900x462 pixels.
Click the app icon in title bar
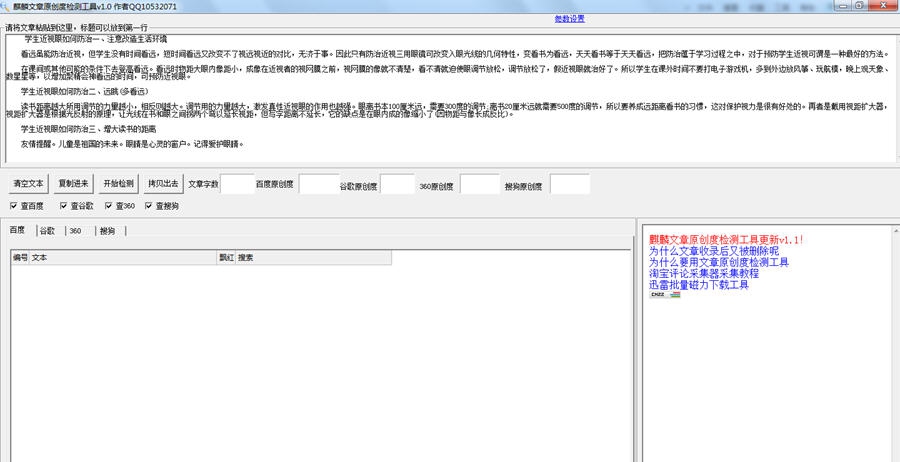coord(6,6)
